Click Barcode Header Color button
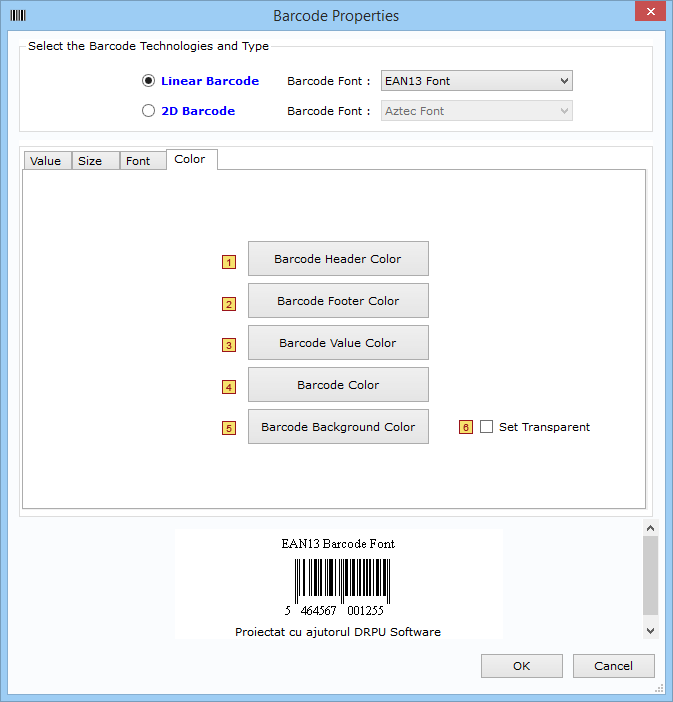Viewport: 673px width, 702px height. point(338,259)
